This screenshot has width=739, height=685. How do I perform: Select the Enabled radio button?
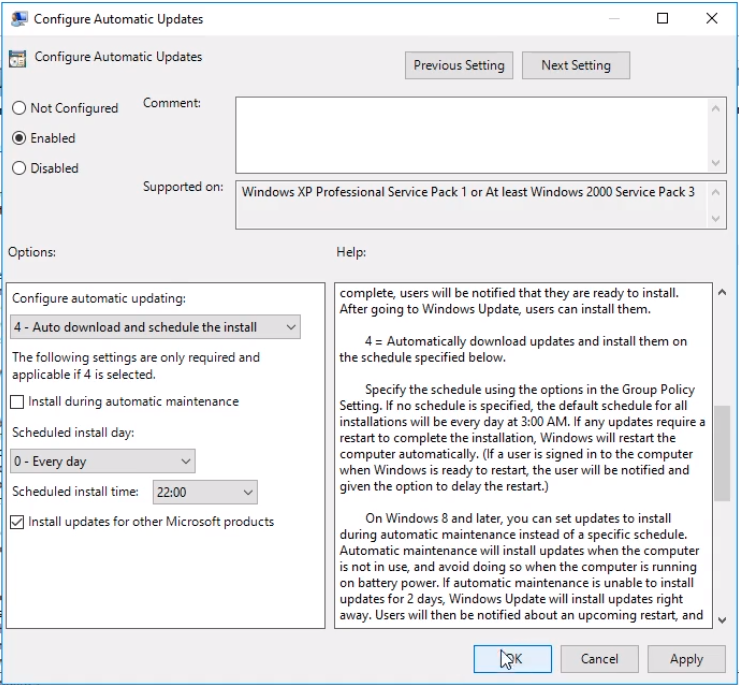point(19,138)
